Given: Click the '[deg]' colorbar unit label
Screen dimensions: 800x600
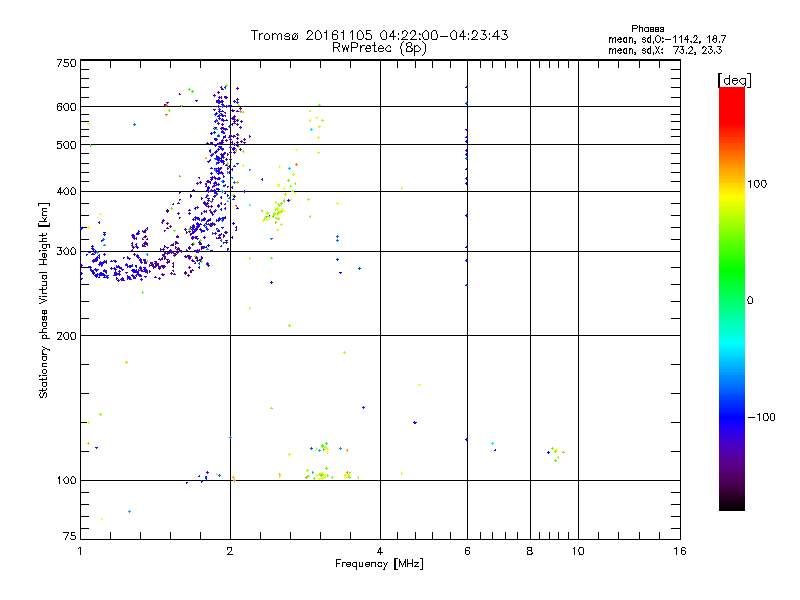Looking at the screenshot, I should tap(734, 80).
